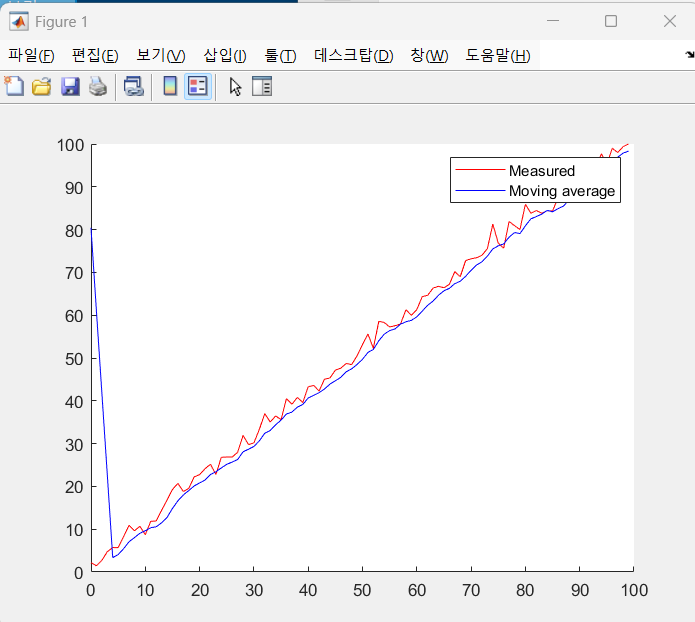Insert a colorbar using the toolbar icon
The height and width of the screenshot is (622, 695).
tap(170, 86)
